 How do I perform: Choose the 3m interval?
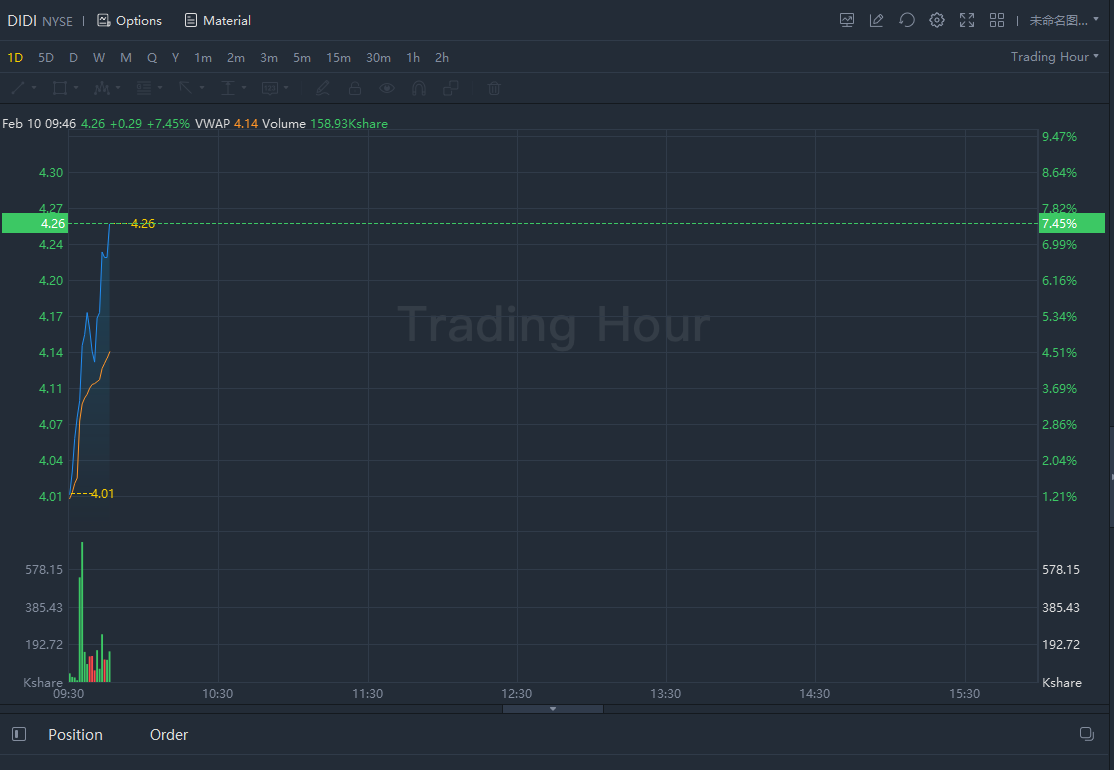point(269,58)
